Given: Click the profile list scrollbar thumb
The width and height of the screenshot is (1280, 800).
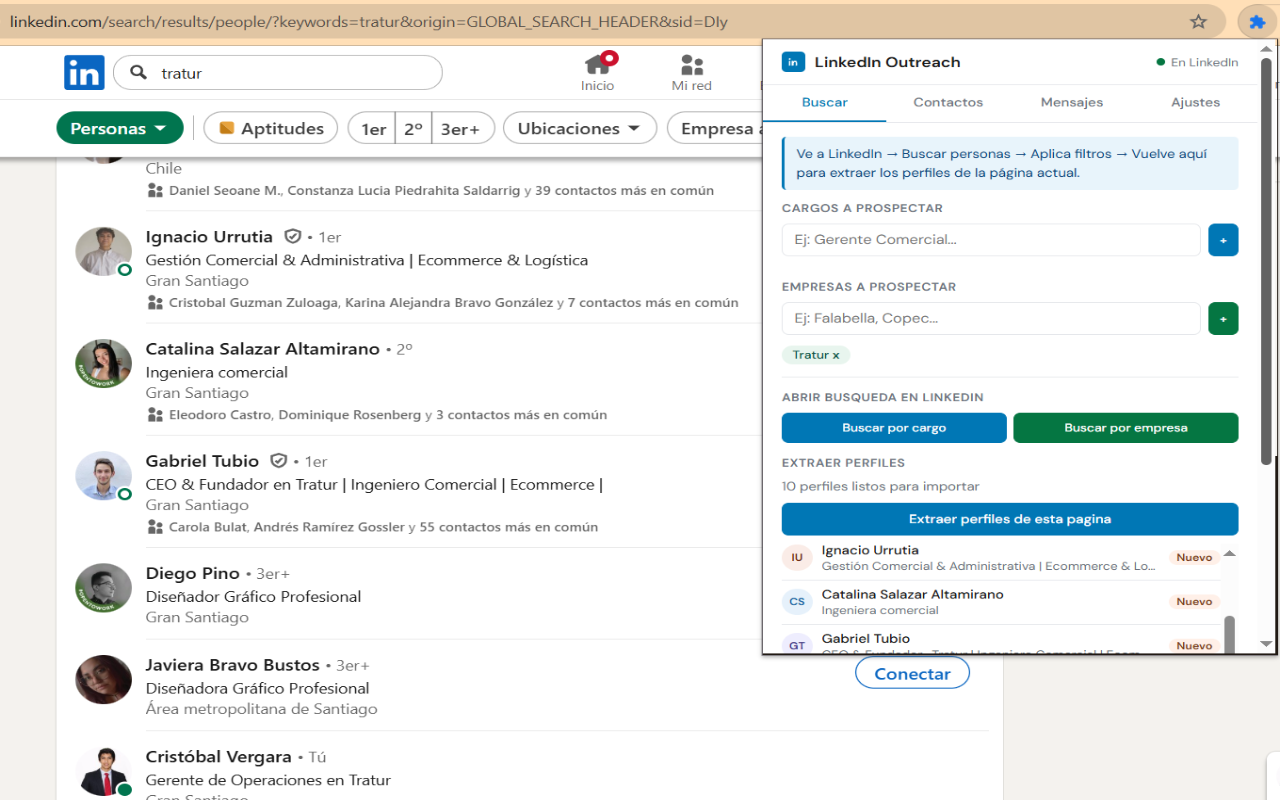Looking at the screenshot, I should coord(1229,634).
